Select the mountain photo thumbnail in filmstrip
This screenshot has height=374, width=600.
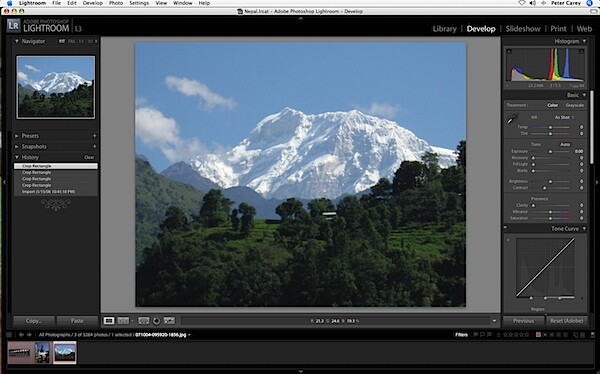pyautogui.click(x=65, y=352)
